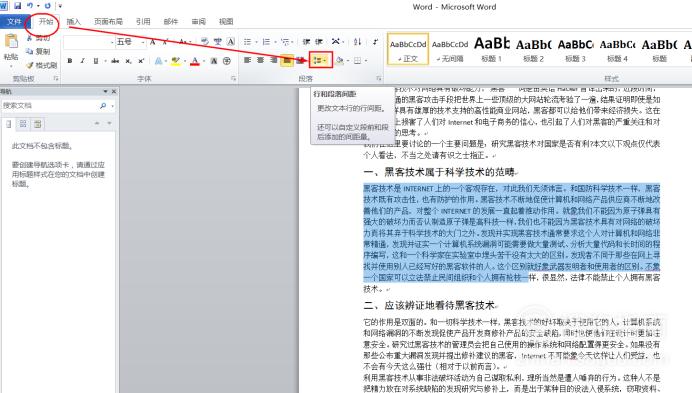This screenshot has width=692, height=393.
Task: Apply bullet list icon
Action: click(248, 42)
